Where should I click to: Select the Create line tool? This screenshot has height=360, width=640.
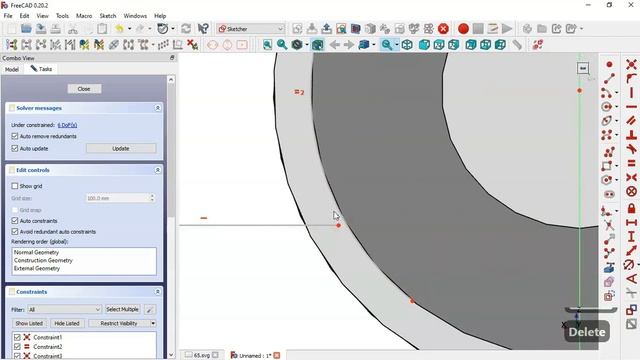click(x=609, y=78)
